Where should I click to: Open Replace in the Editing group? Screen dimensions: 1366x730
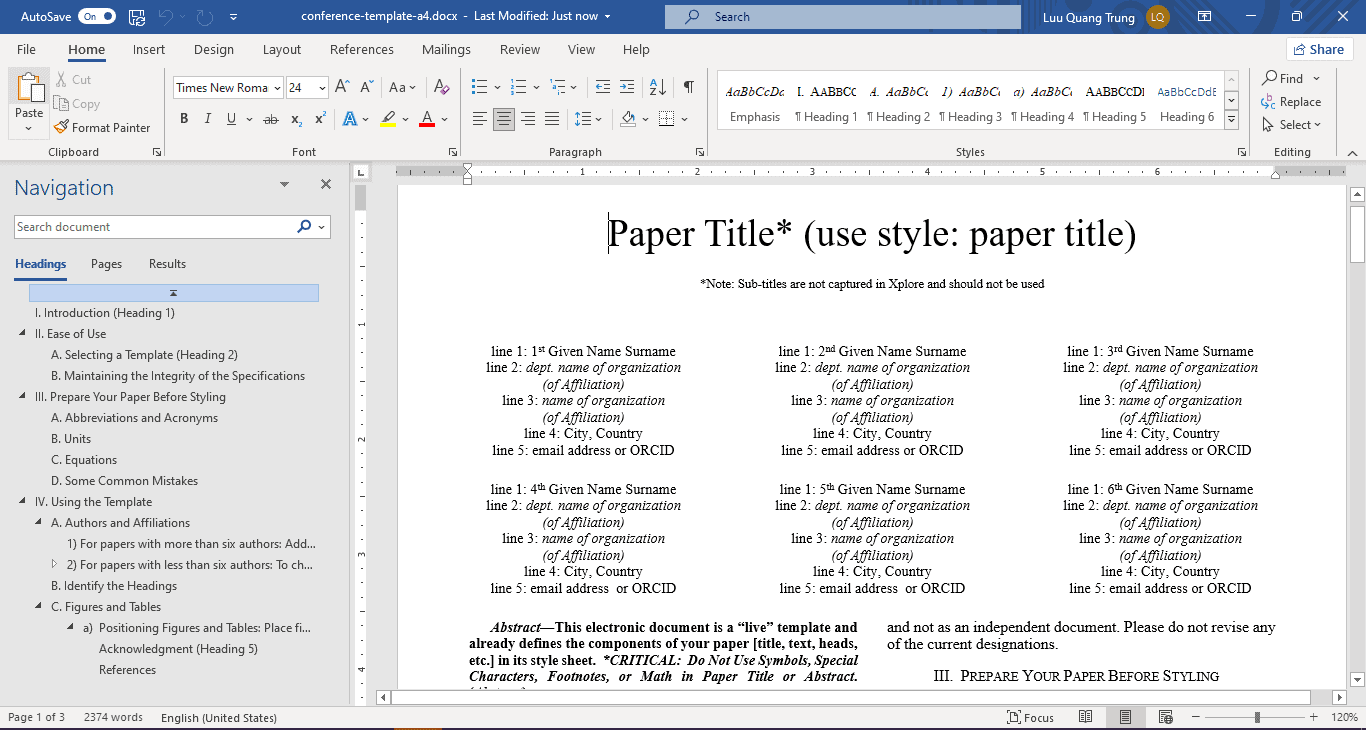tap(1294, 101)
